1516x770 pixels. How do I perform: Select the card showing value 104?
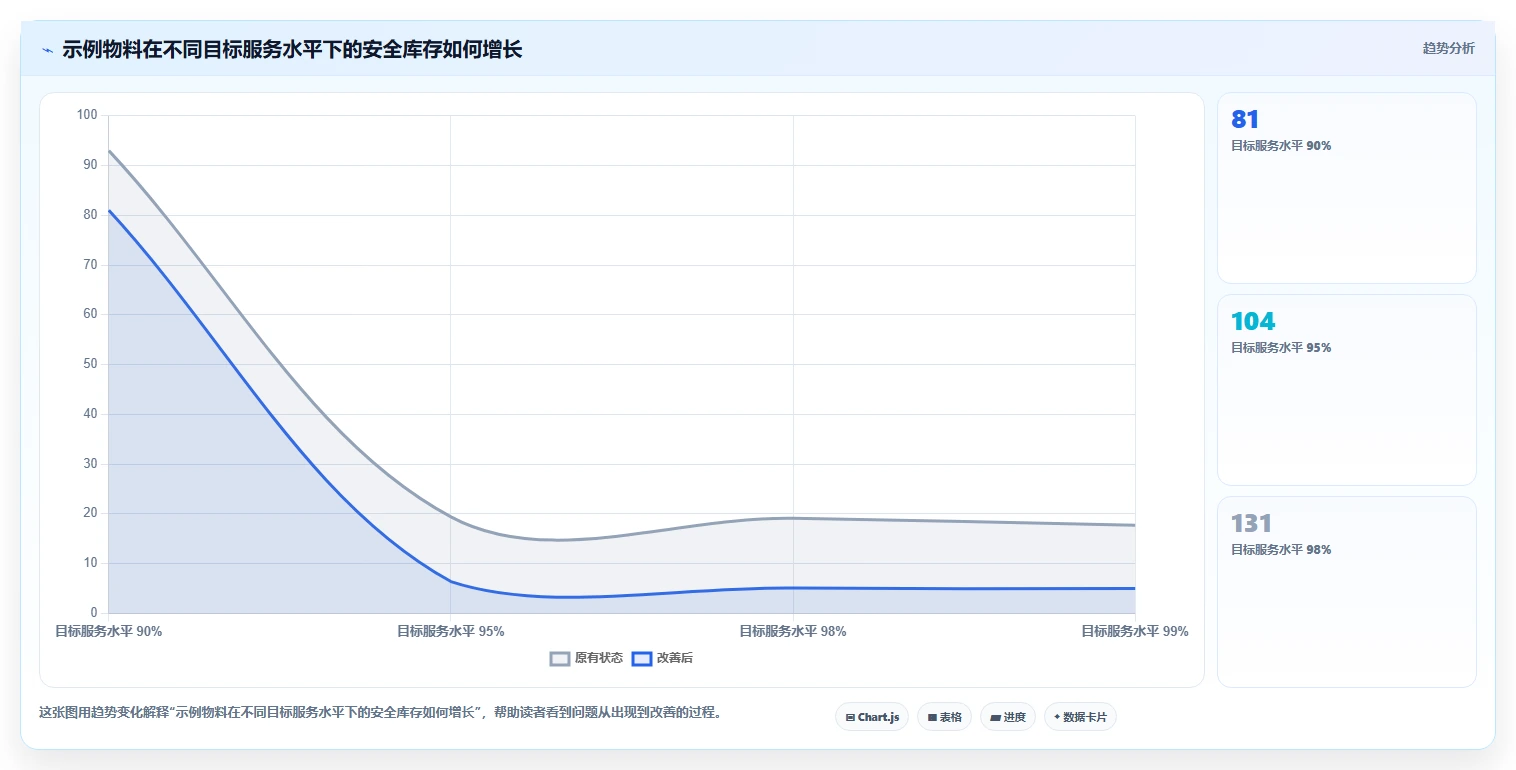(1346, 390)
